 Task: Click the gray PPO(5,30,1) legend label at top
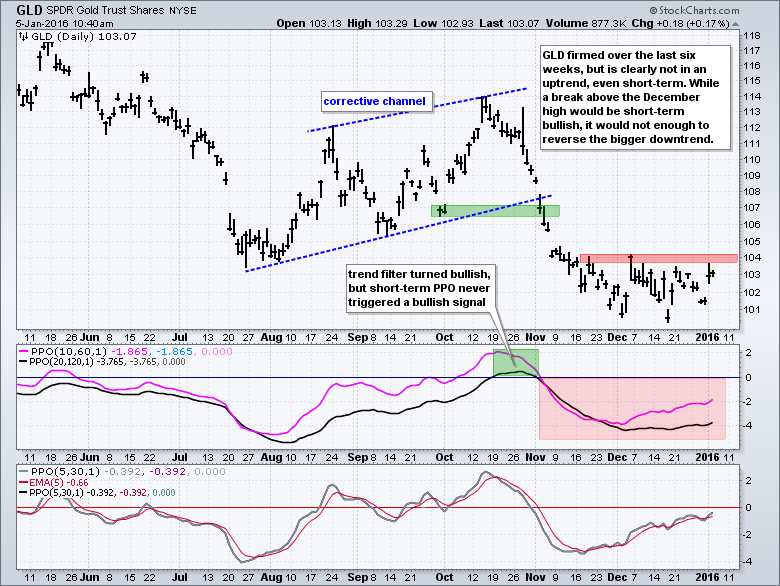click(65, 472)
